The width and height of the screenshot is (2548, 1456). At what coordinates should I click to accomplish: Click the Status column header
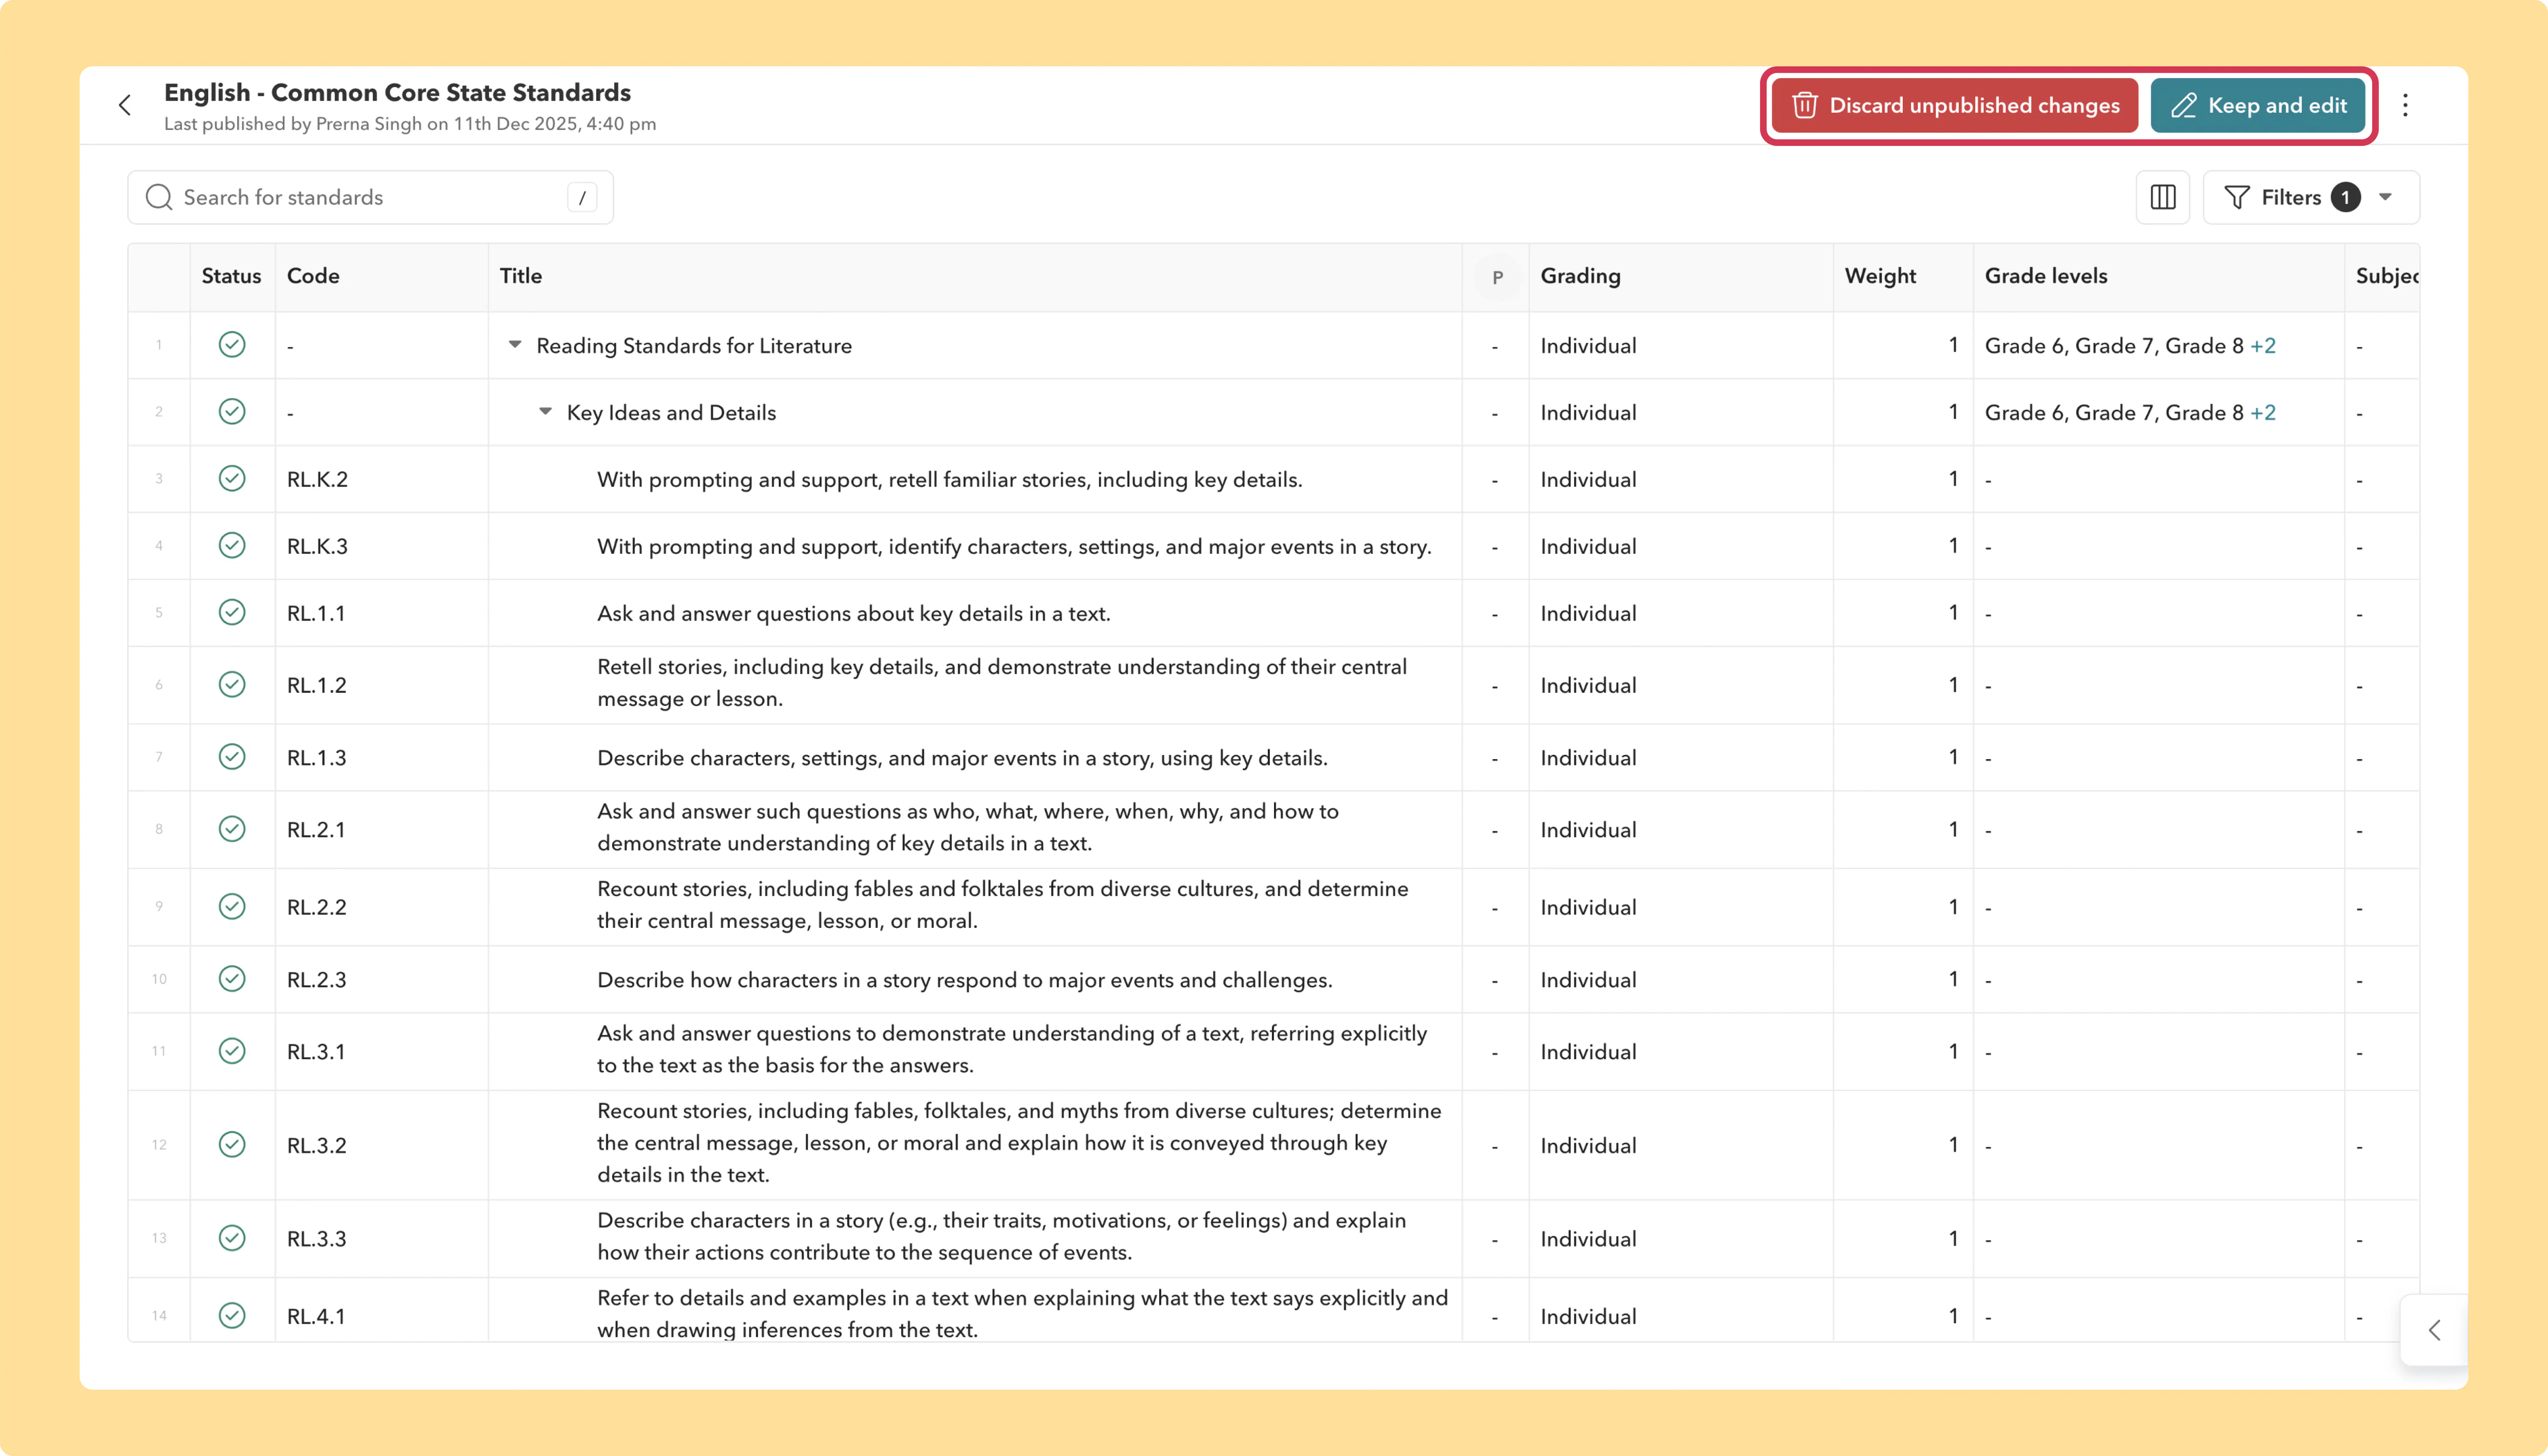(x=231, y=276)
